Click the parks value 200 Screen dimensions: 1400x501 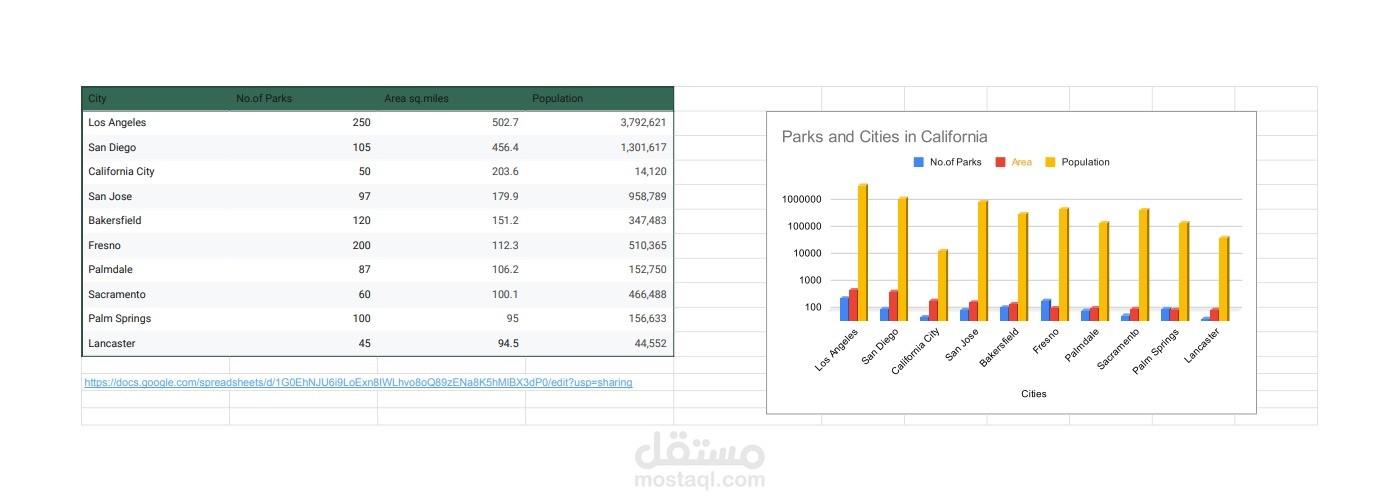pos(361,245)
